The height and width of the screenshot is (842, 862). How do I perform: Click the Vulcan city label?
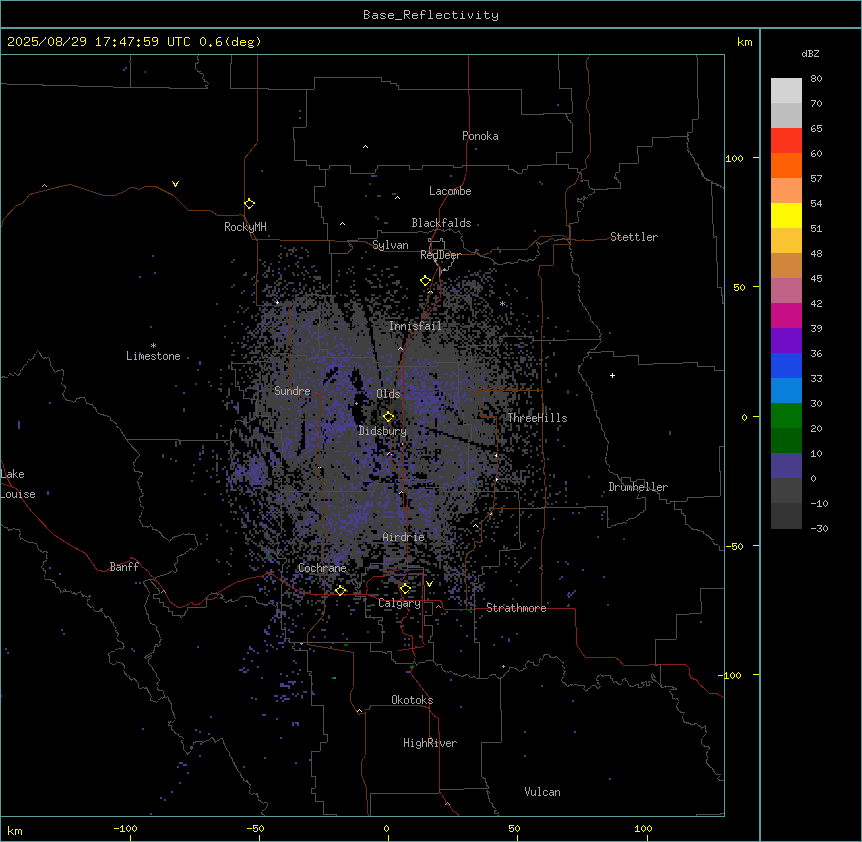[x=543, y=792]
